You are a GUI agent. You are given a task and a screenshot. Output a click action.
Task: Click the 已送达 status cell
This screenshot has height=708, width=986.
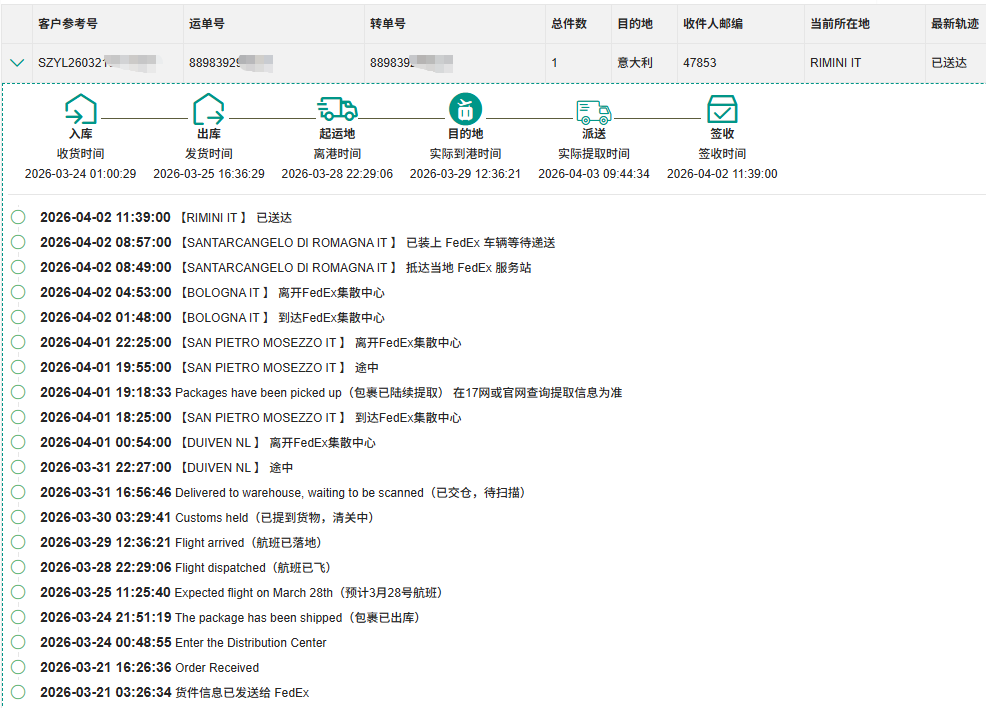tap(949, 62)
